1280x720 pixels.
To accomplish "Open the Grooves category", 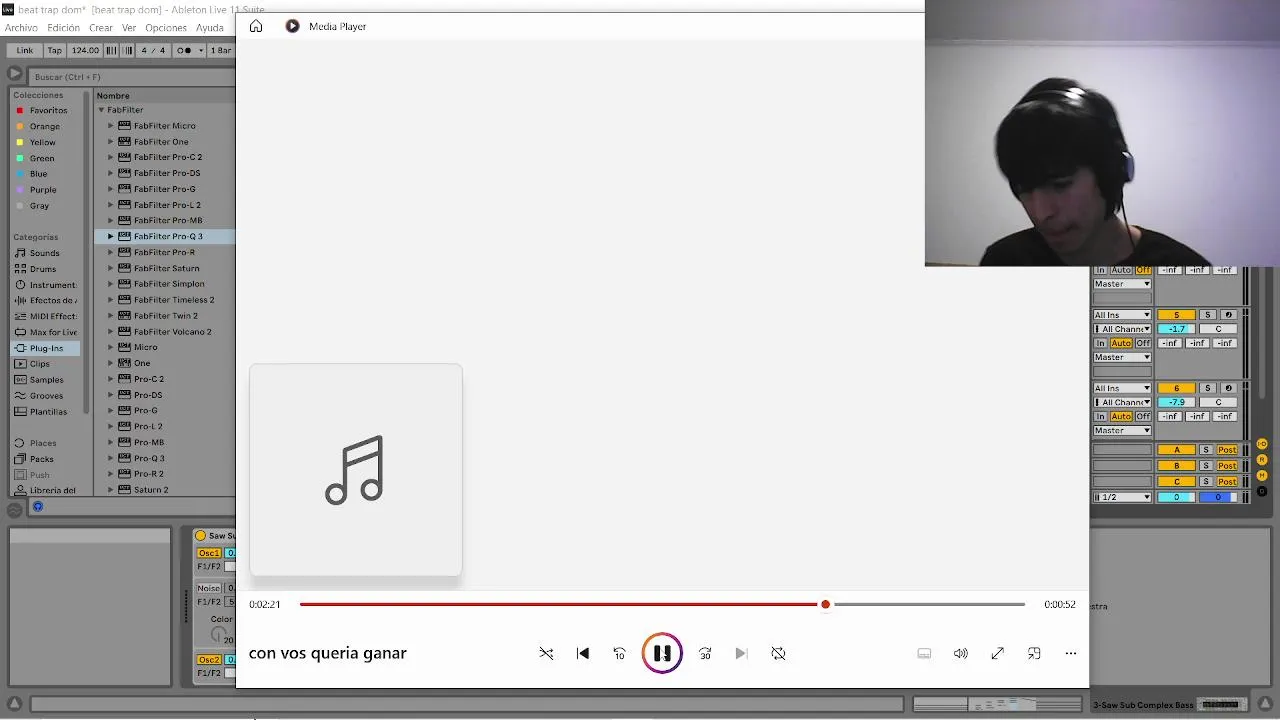I will (46, 396).
